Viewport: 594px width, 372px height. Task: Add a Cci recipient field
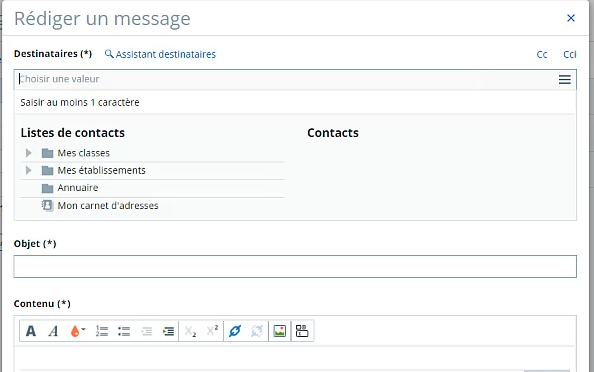(570, 55)
